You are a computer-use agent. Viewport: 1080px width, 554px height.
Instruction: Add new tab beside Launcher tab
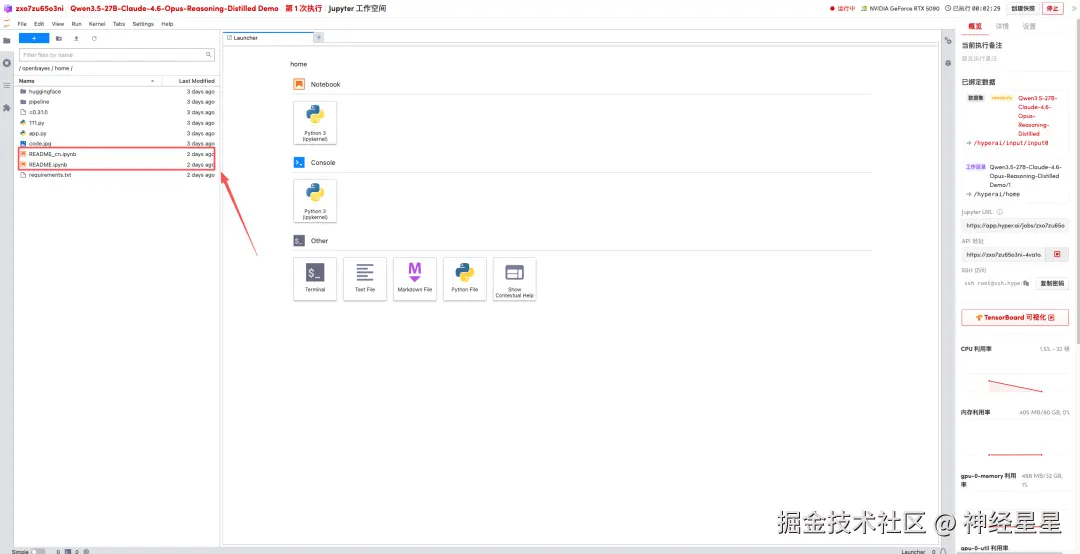pos(318,37)
